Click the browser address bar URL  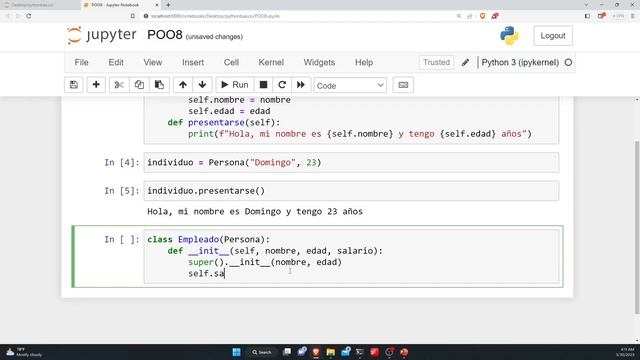(216, 16)
